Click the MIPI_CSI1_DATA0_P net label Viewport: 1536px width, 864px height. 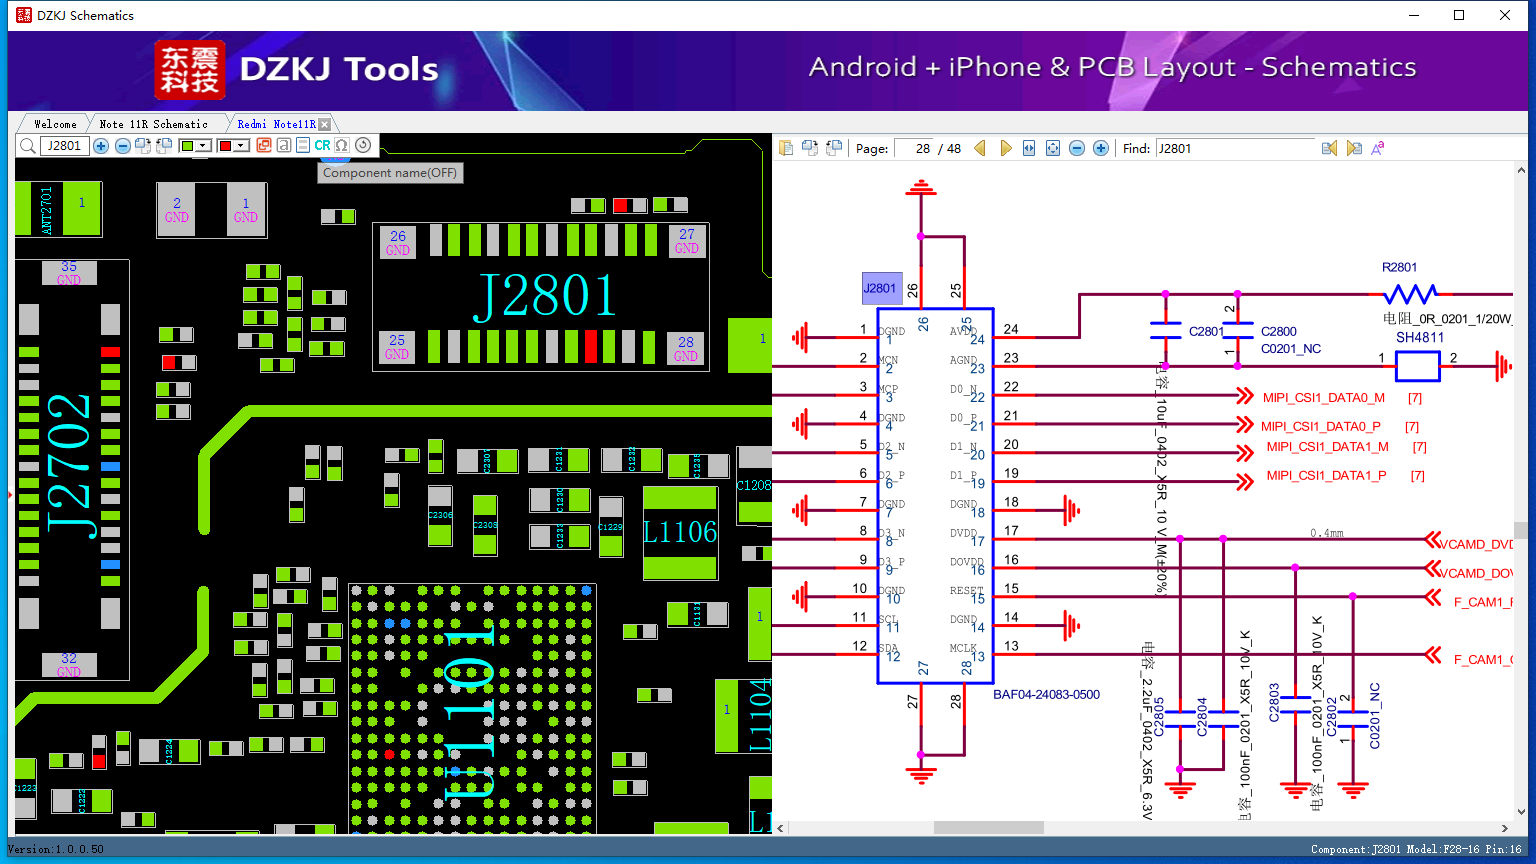coord(1320,426)
